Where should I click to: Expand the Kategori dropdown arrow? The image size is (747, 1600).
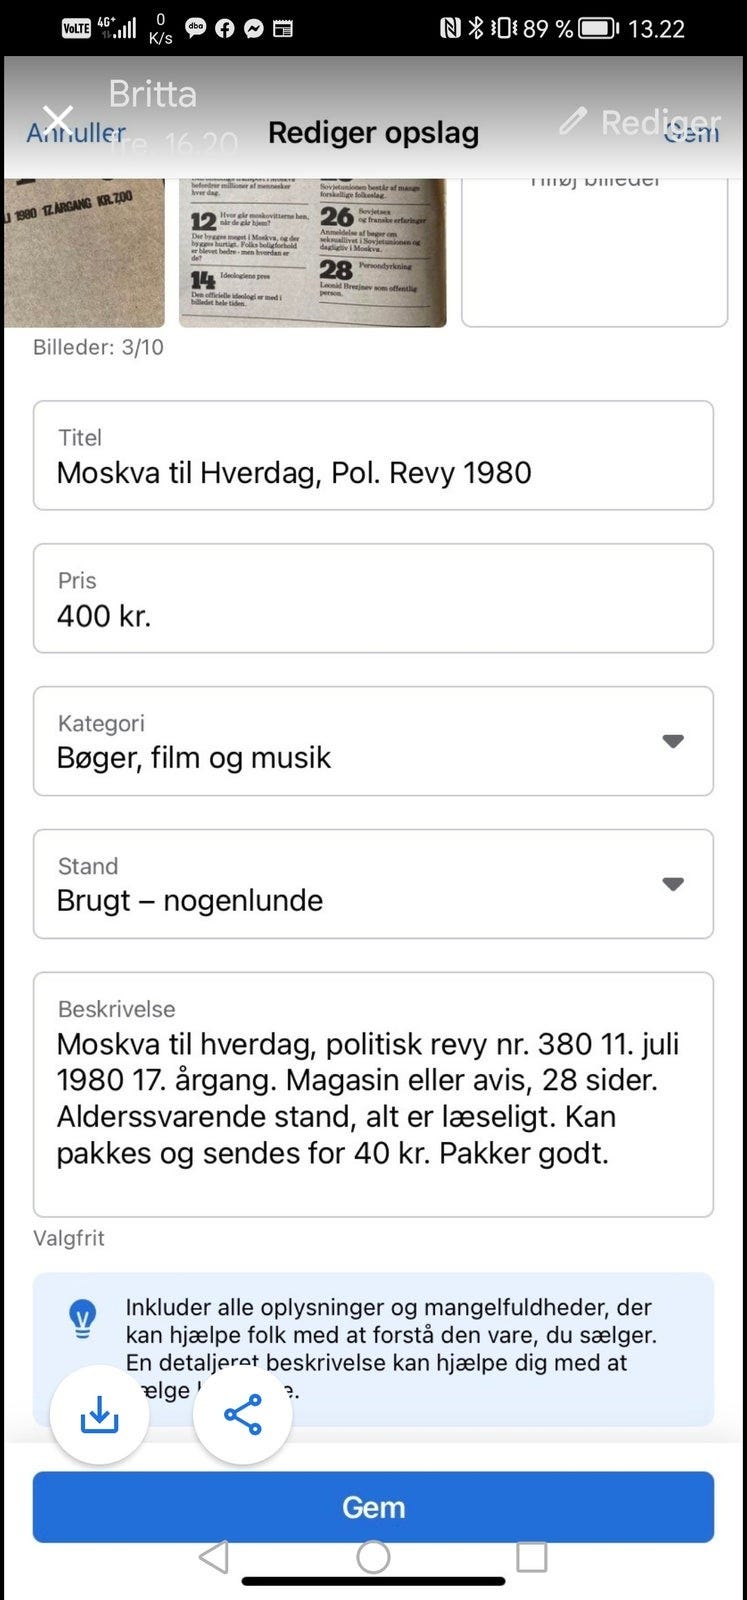pos(673,741)
